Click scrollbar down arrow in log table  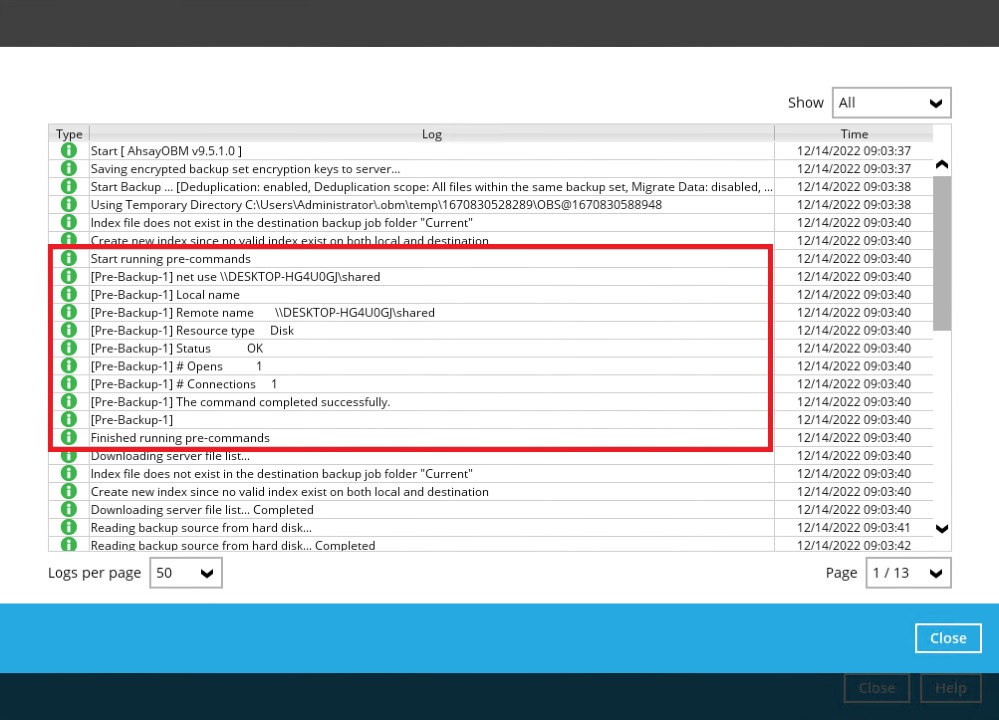coord(941,529)
